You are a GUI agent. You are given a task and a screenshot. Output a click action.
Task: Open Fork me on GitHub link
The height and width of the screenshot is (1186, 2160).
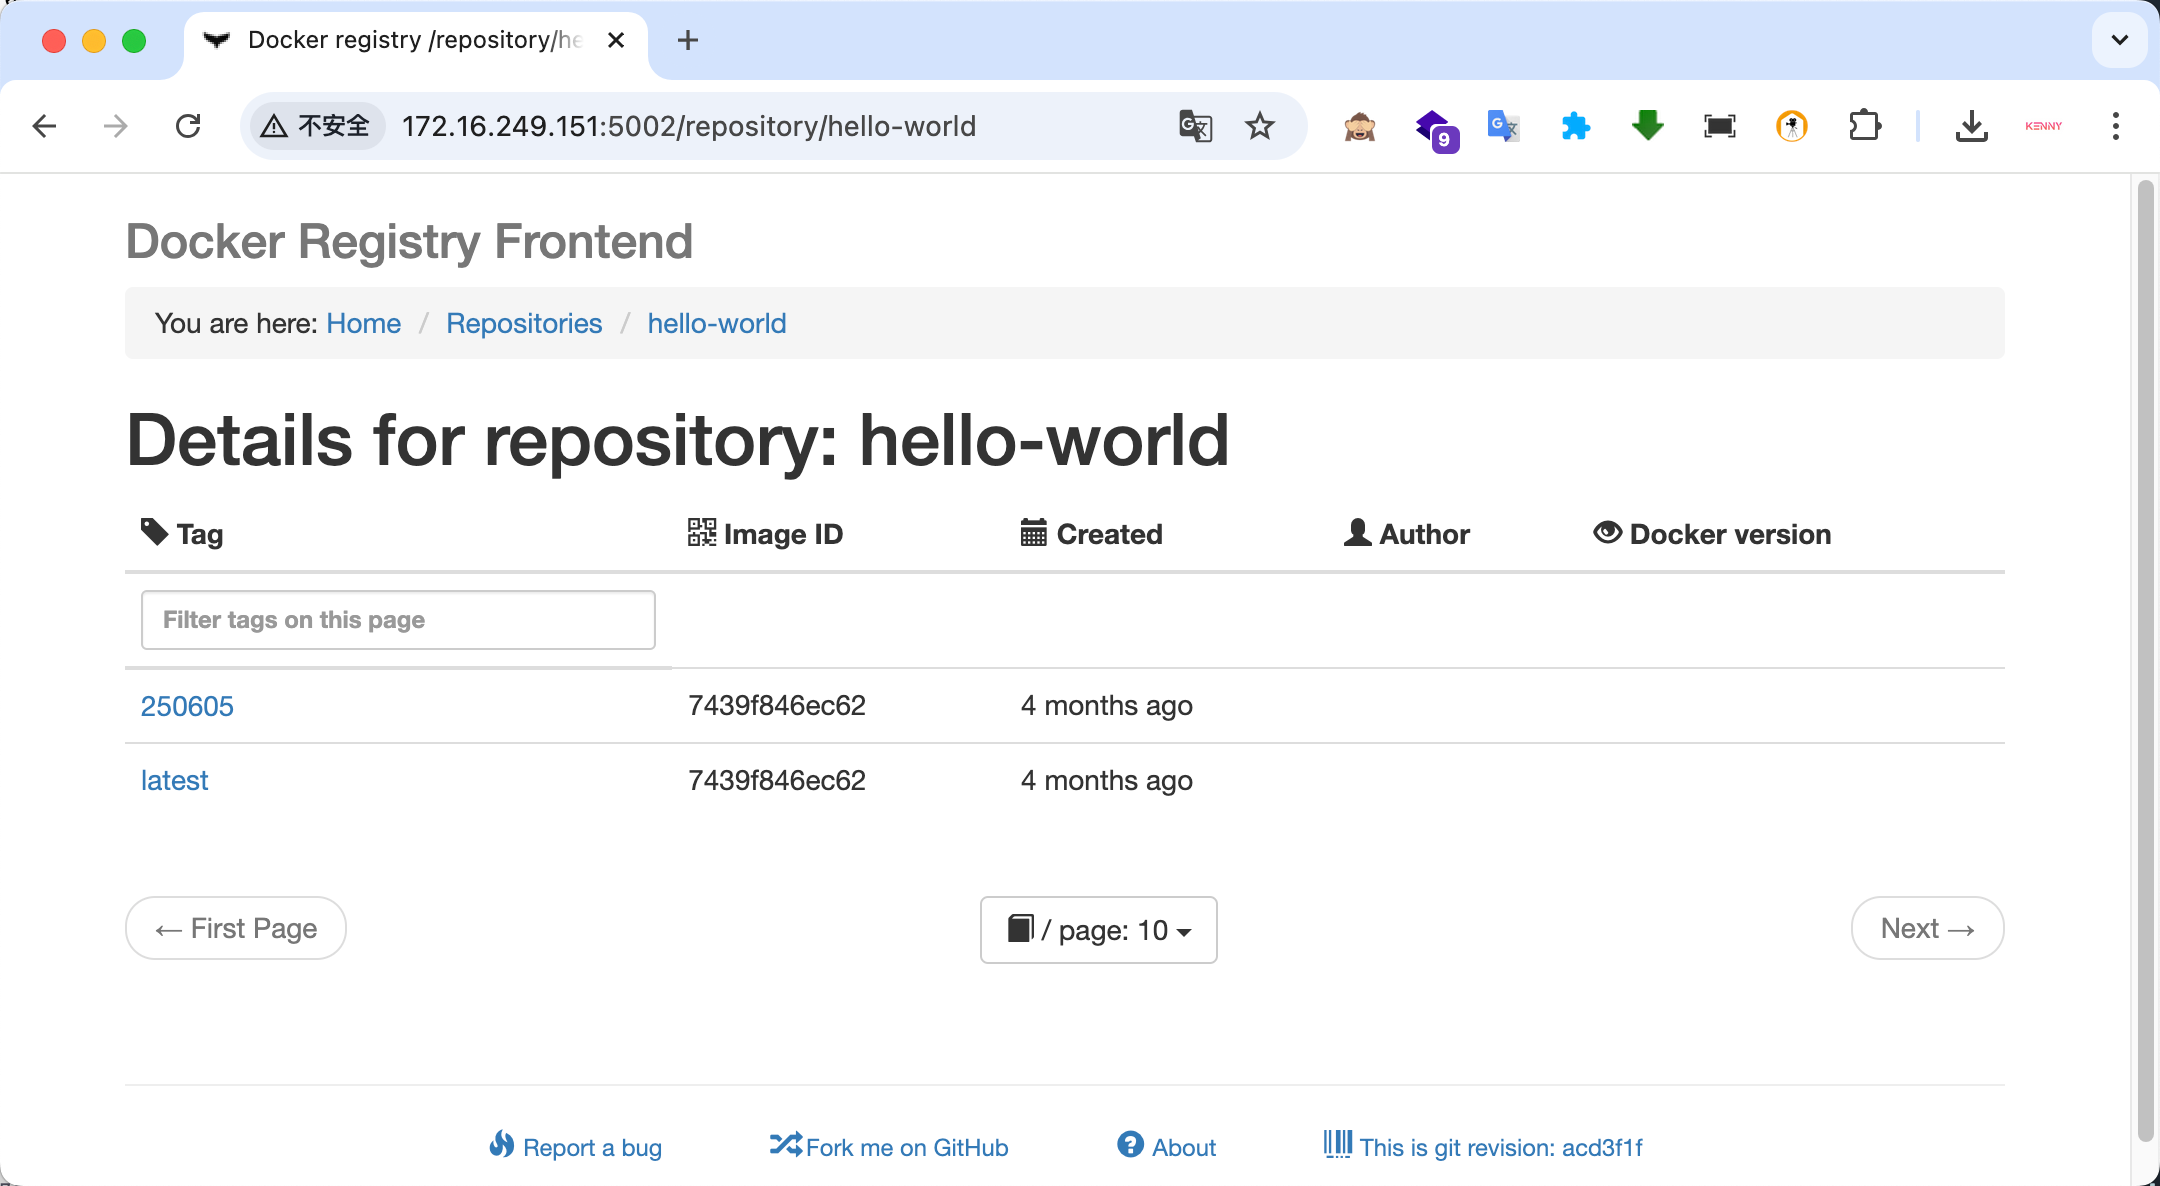point(889,1147)
